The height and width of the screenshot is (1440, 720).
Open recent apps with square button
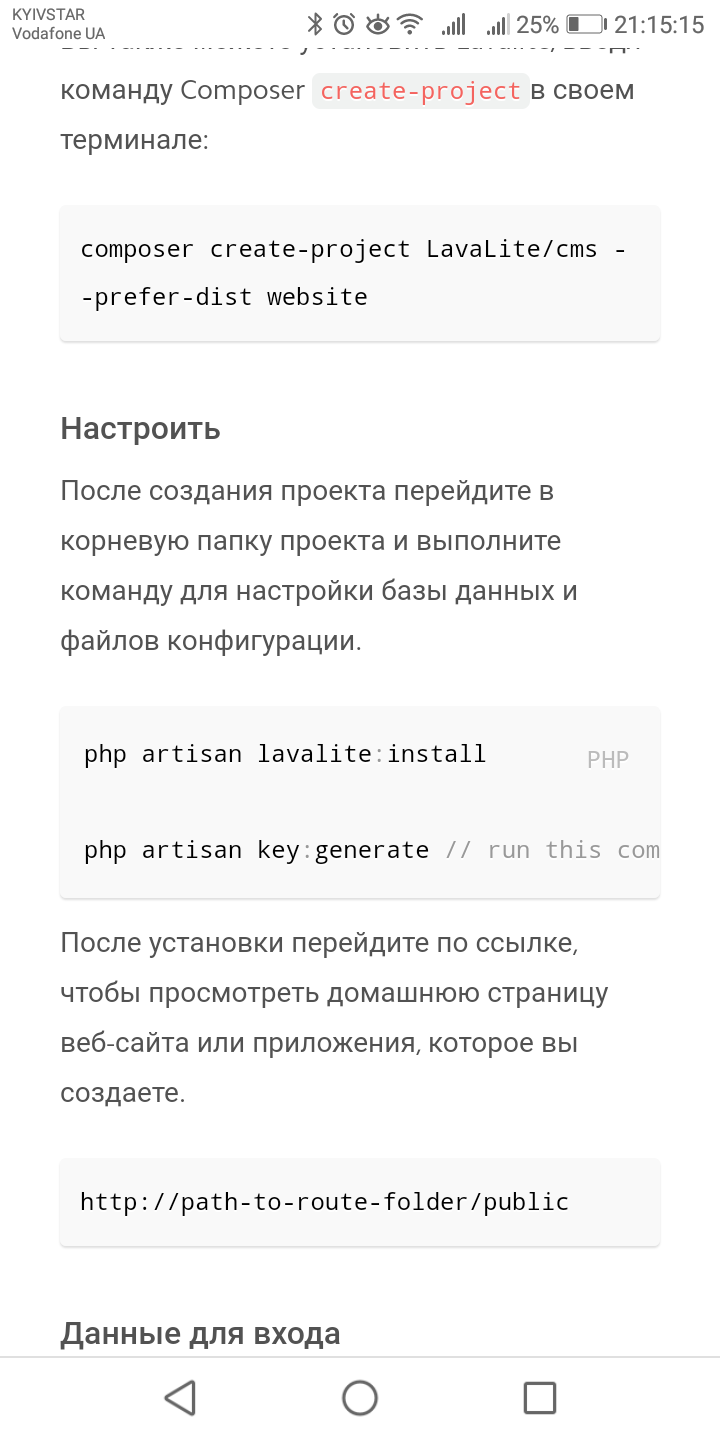pyautogui.click(x=540, y=1397)
